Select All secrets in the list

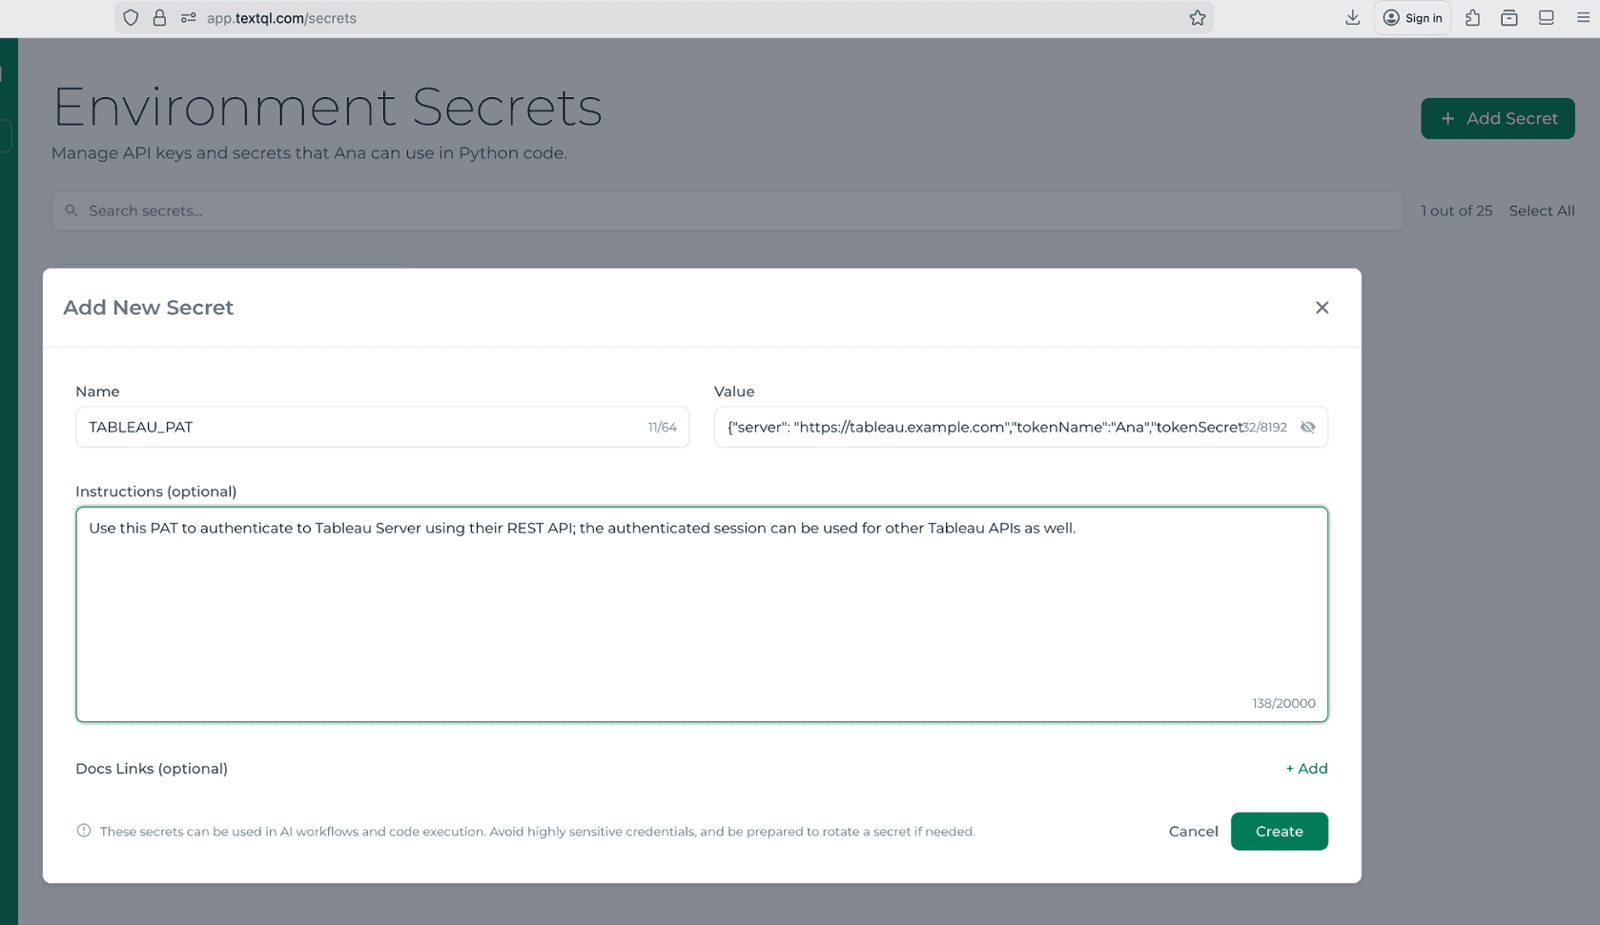[1541, 210]
